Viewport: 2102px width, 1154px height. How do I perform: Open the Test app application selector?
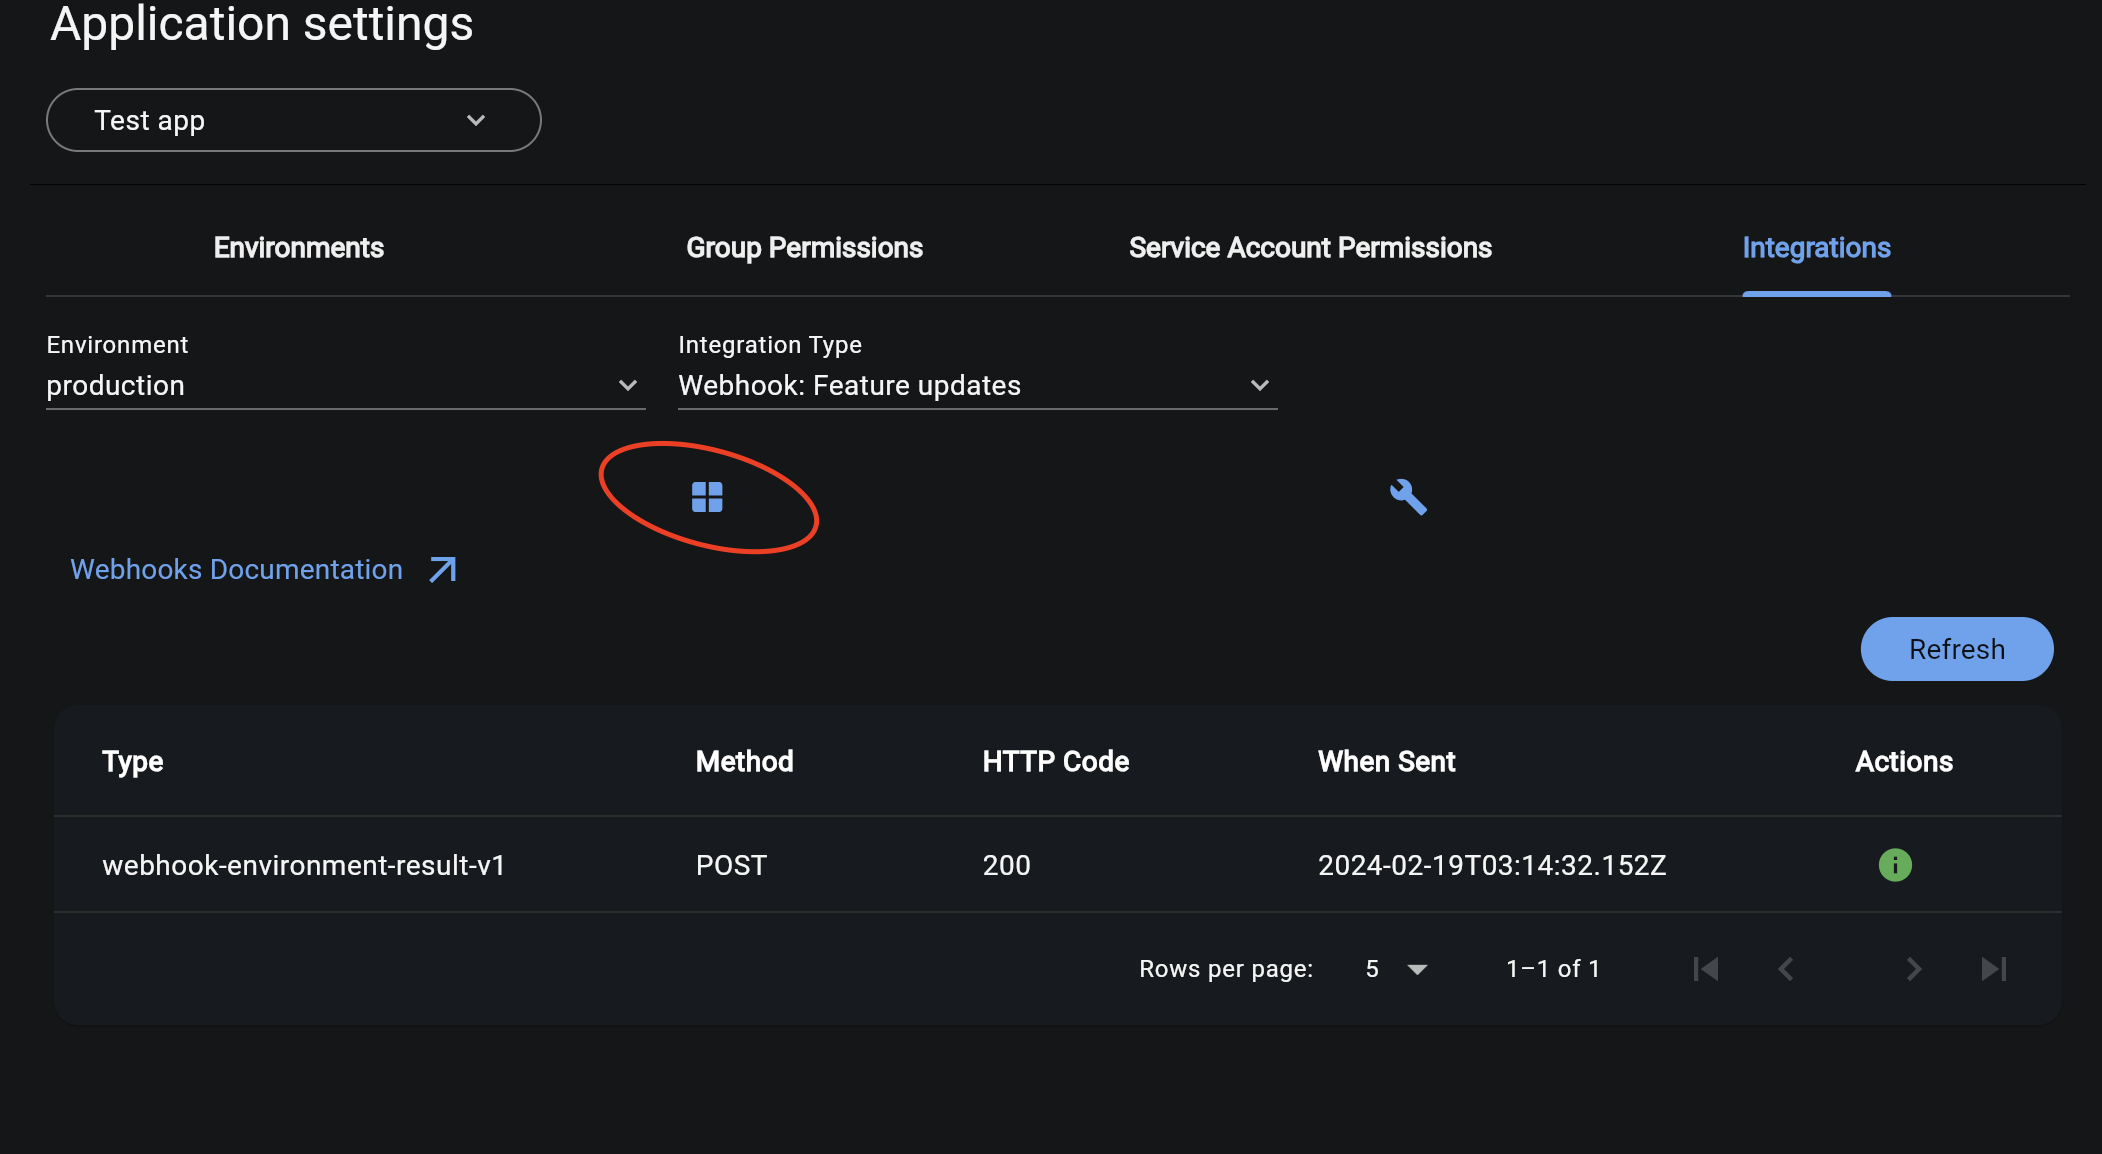click(x=293, y=120)
